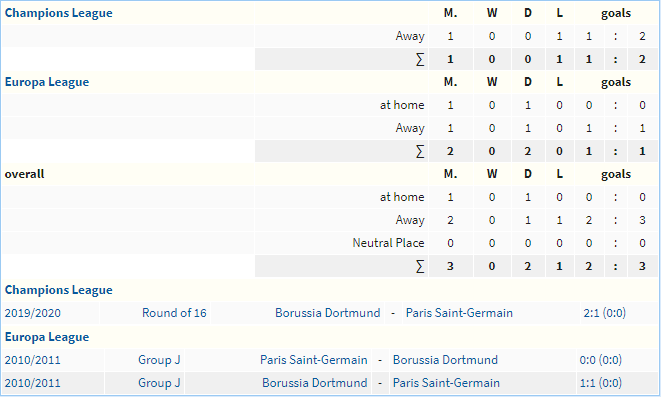The height and width of the screenshot is (397, 661).
Task: Open Paris Saint-Germain as home team in 0:0 match
Action: pos(314,360)
